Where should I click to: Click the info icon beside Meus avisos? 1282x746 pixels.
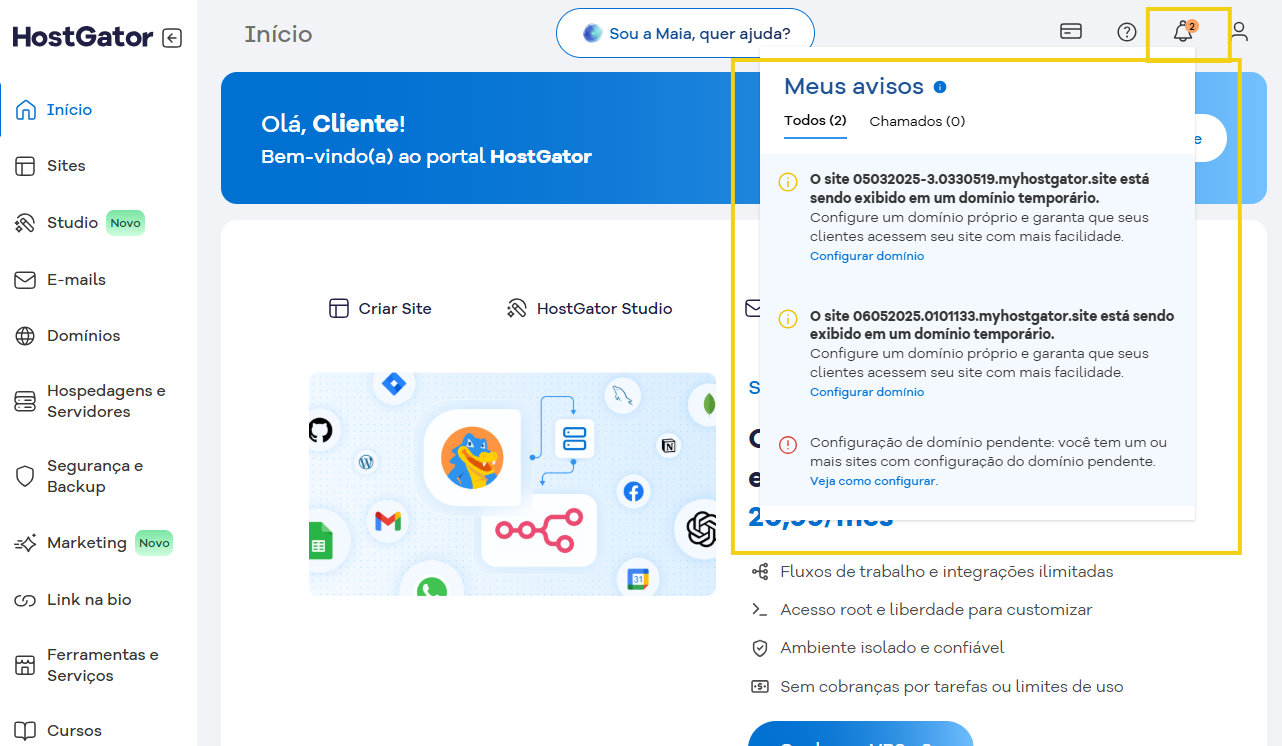[x=940, y=87]
